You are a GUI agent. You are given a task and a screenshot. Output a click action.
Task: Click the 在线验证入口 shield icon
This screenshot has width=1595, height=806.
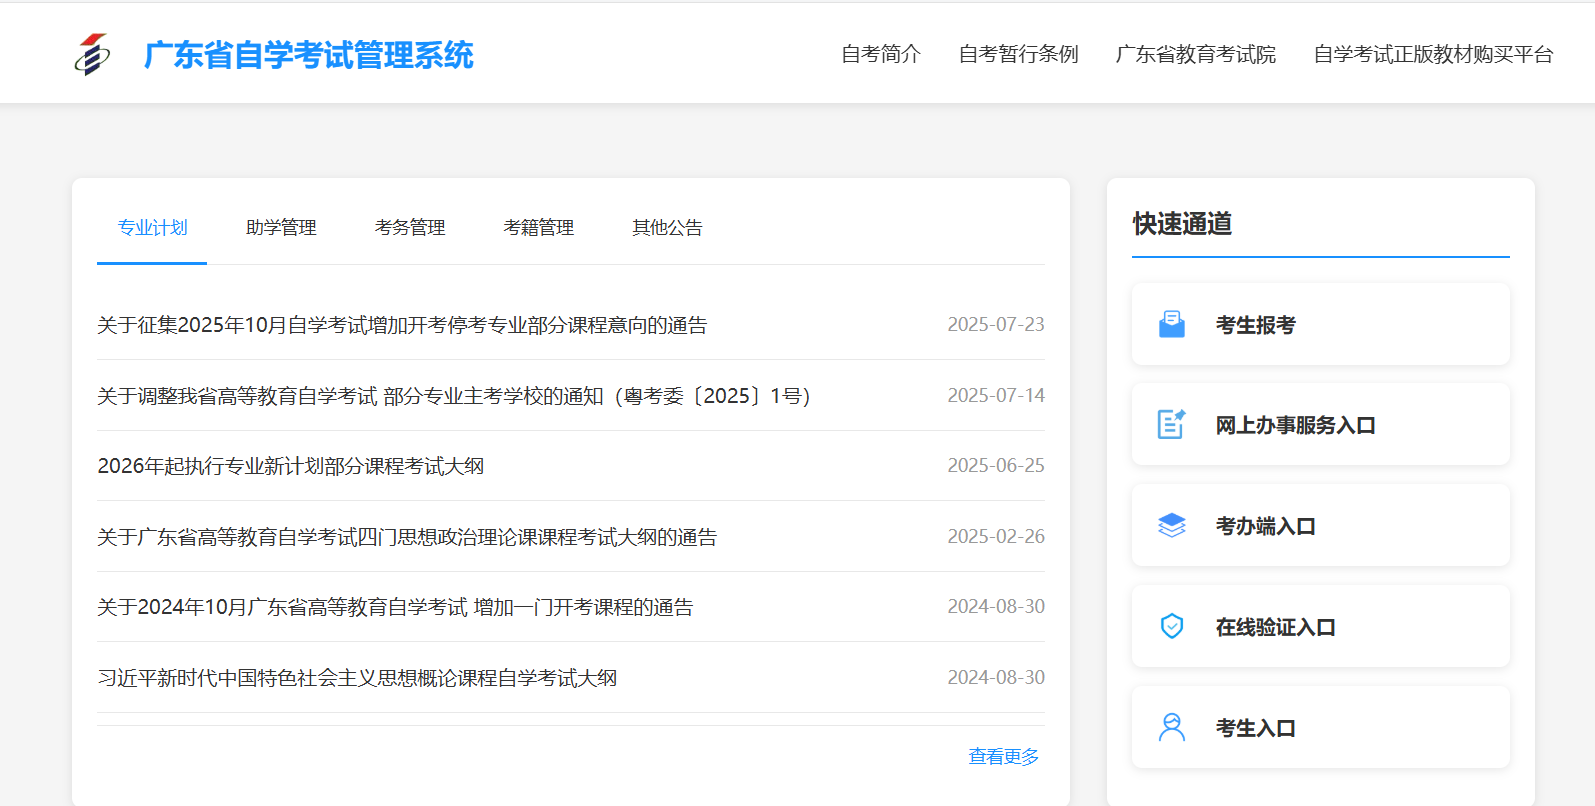click(x=1171, y=627)
